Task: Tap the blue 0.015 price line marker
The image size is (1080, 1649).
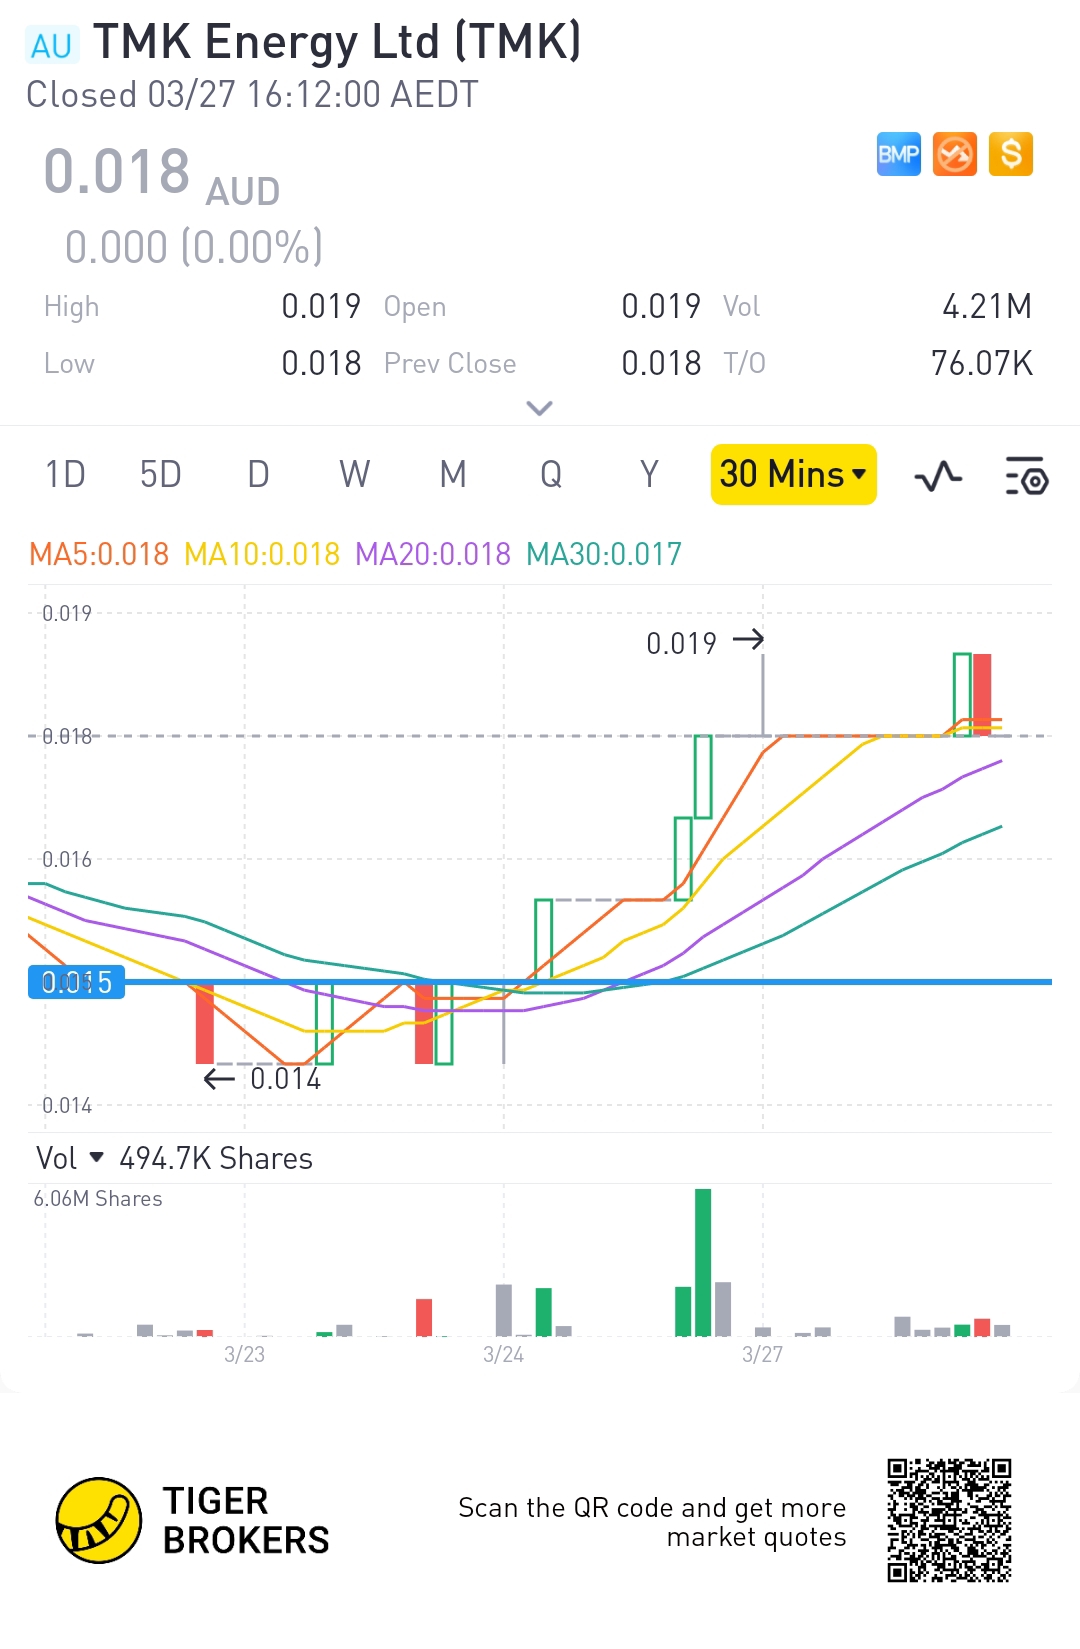Action: click(77, 982)
